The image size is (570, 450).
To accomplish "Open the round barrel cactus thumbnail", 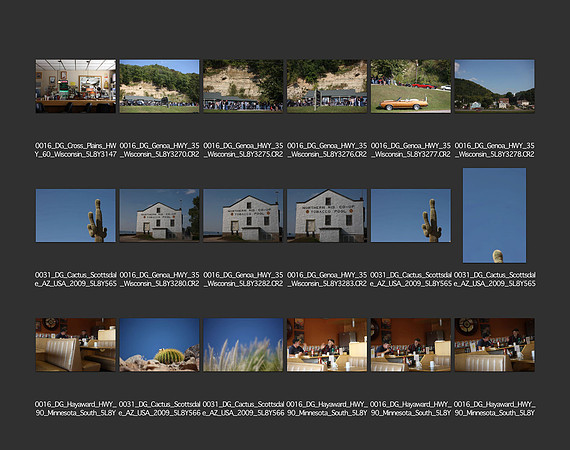I will 159,345.
